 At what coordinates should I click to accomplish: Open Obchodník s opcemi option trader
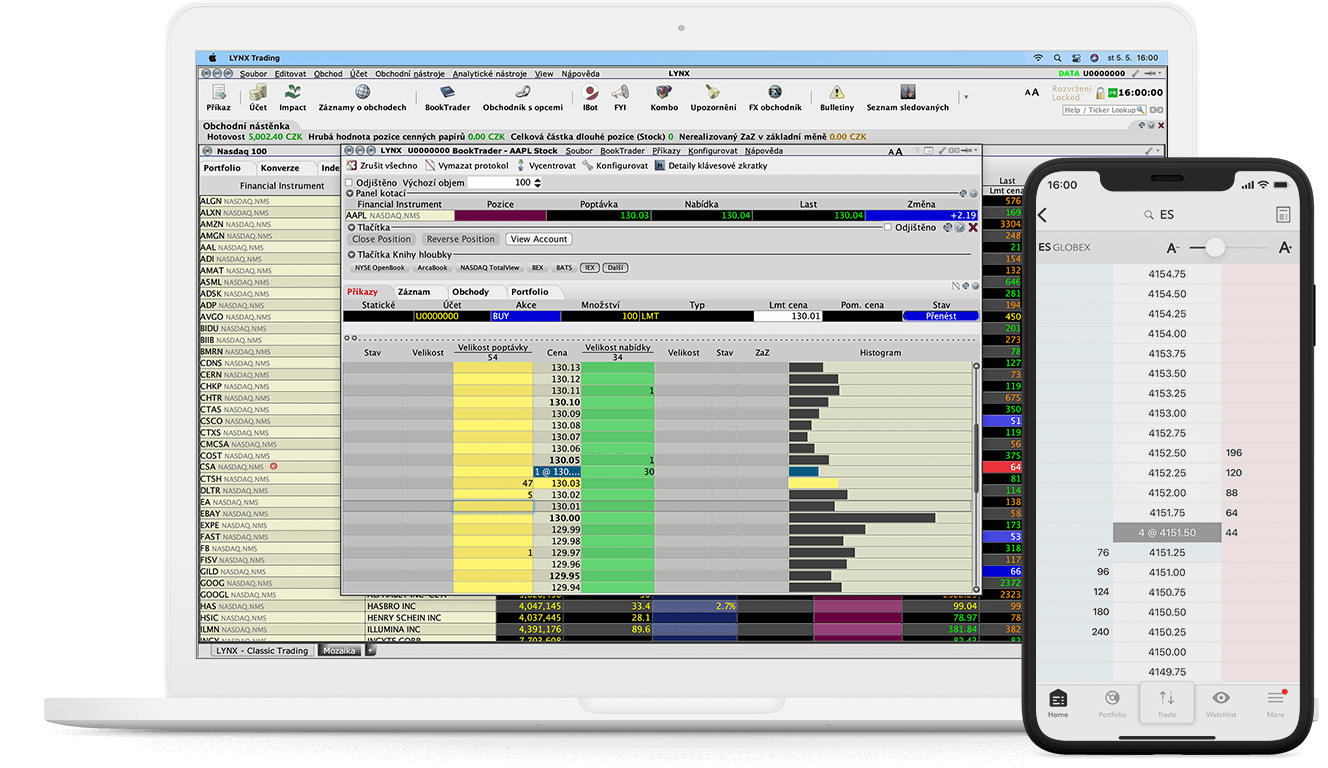point(522,97)
